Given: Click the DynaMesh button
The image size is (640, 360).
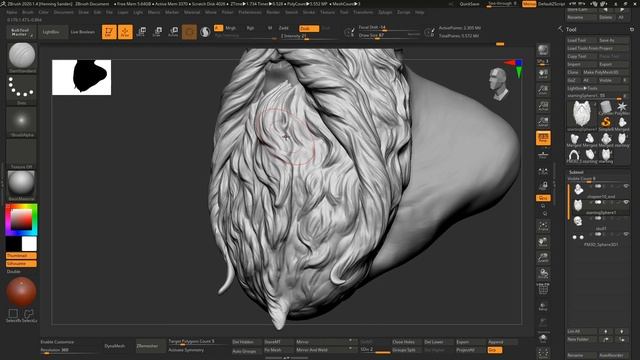Looking at the screenshot, I should (x=115, y=346).
